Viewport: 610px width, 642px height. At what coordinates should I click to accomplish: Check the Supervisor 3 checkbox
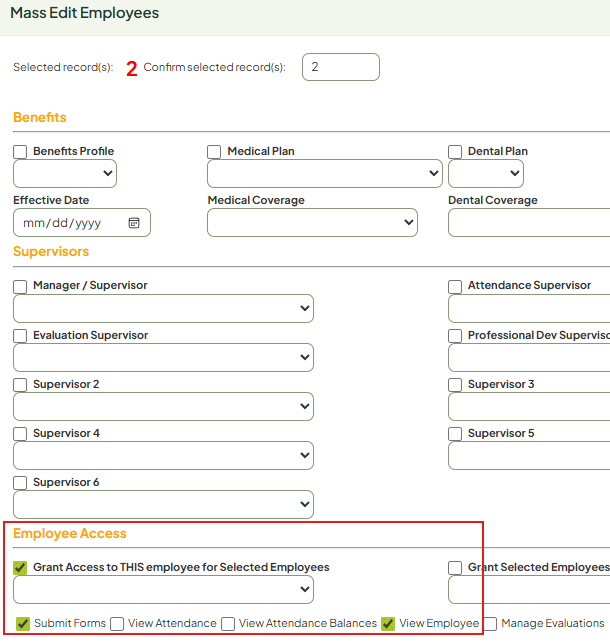[455, 385]
